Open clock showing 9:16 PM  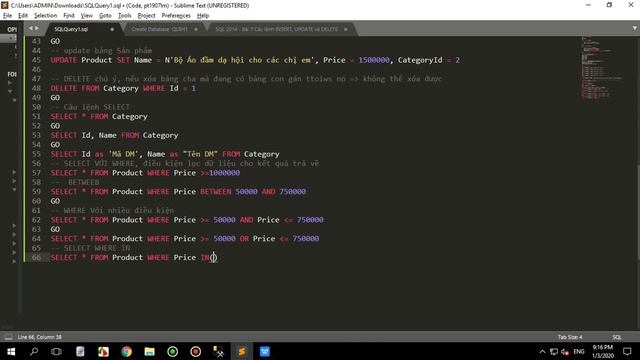coord(603,351)
